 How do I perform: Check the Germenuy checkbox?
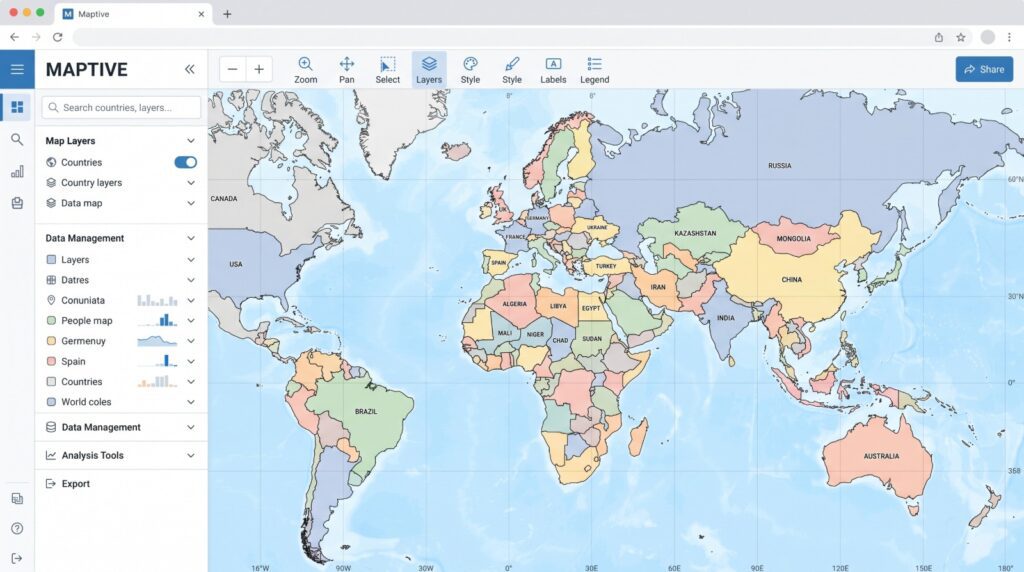(51, 341)
